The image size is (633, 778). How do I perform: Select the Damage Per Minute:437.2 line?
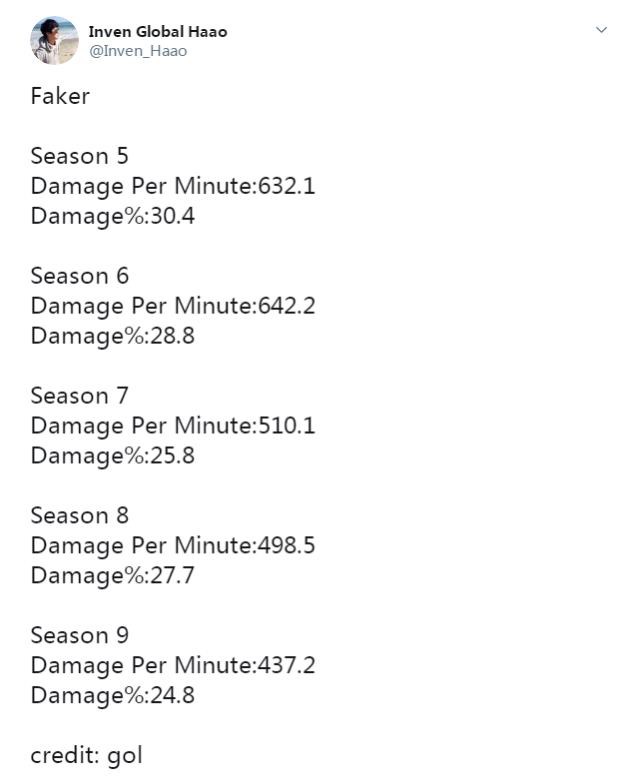click(x=173, y=666)
